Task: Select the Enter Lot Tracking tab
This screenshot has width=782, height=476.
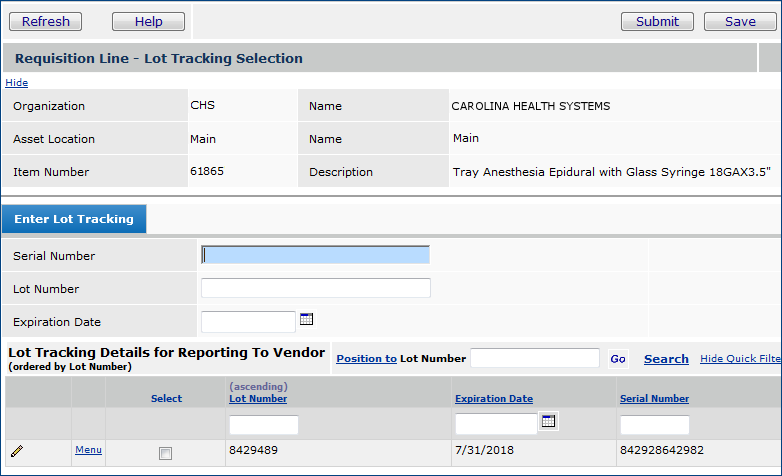Action: click(74, 219)
